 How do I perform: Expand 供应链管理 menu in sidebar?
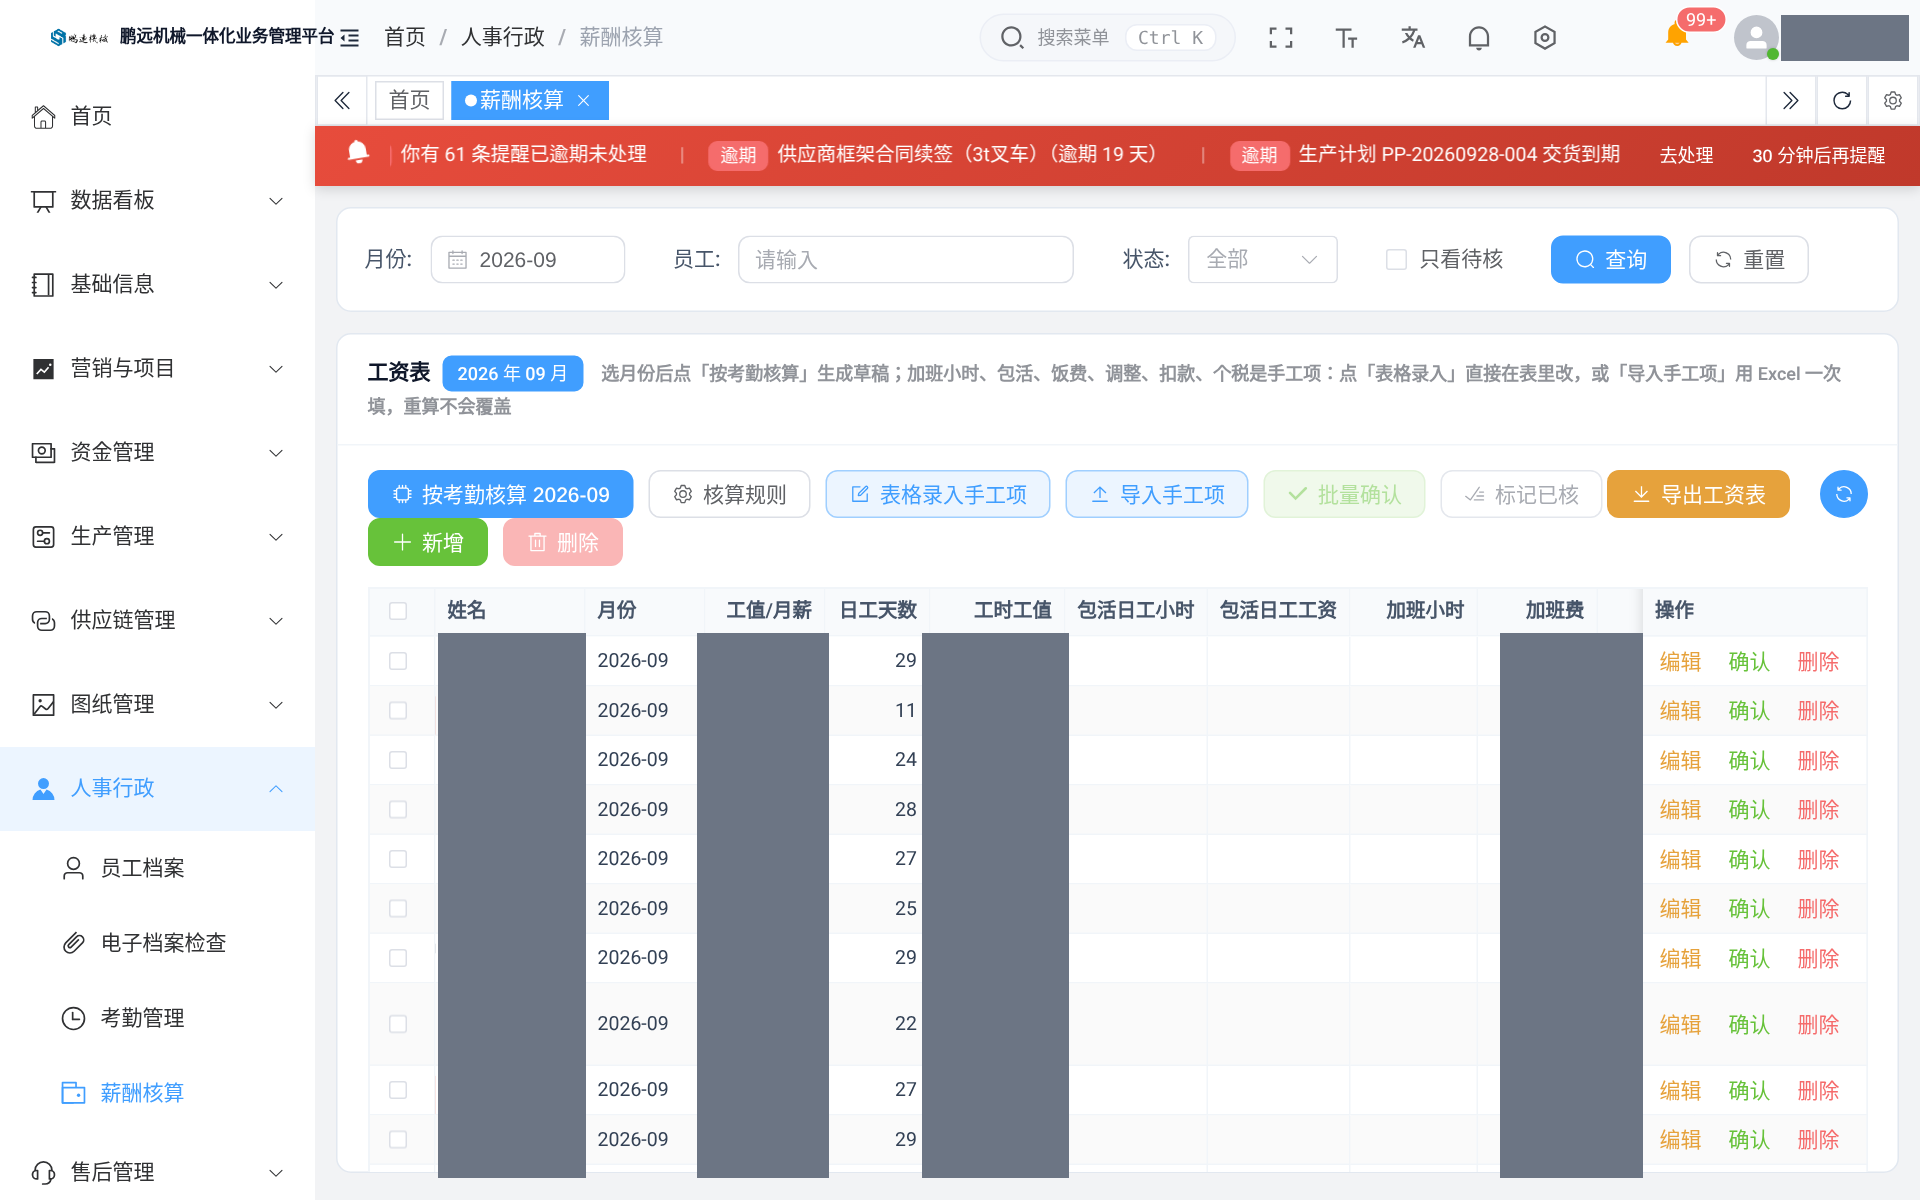click(x=157, y=620)
